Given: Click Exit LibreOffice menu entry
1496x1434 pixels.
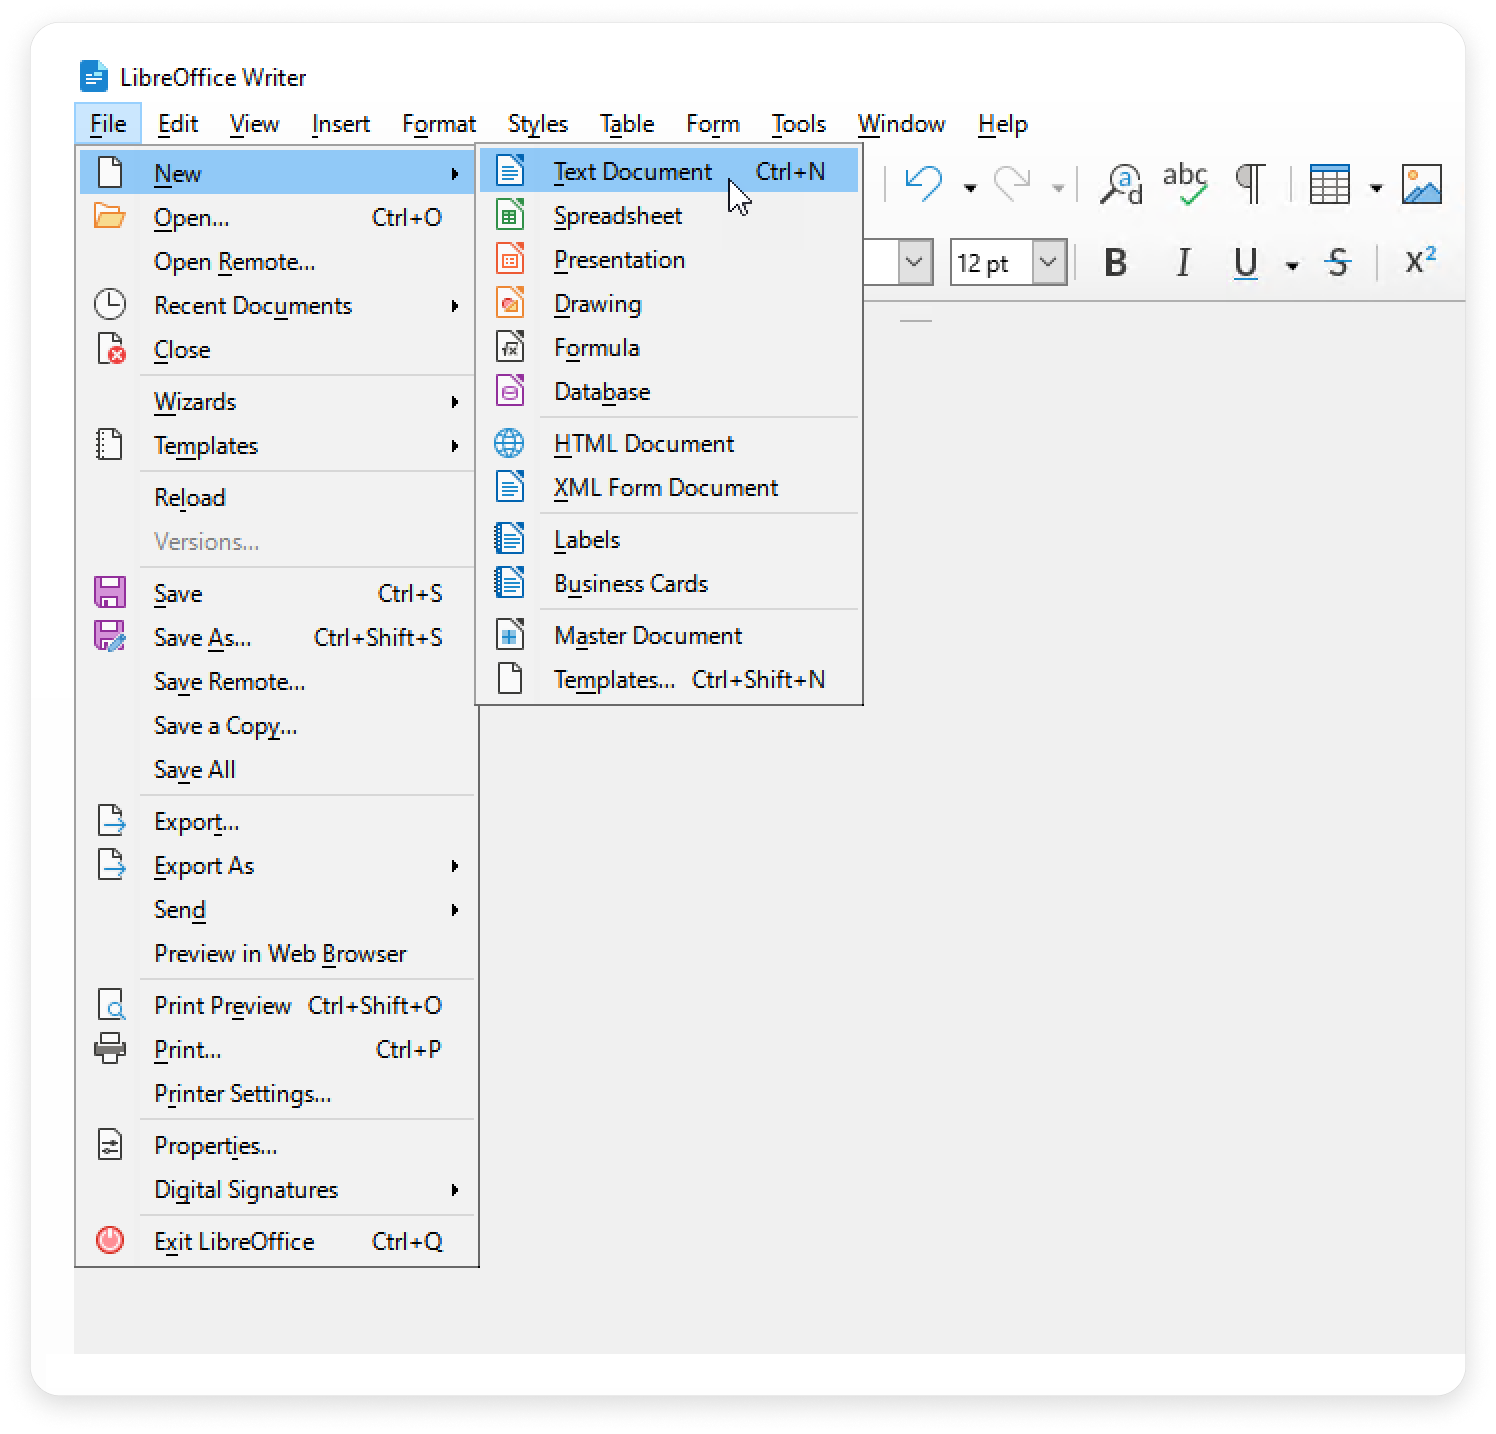Looking at the screenshot, I should [x=234, y=1242].
